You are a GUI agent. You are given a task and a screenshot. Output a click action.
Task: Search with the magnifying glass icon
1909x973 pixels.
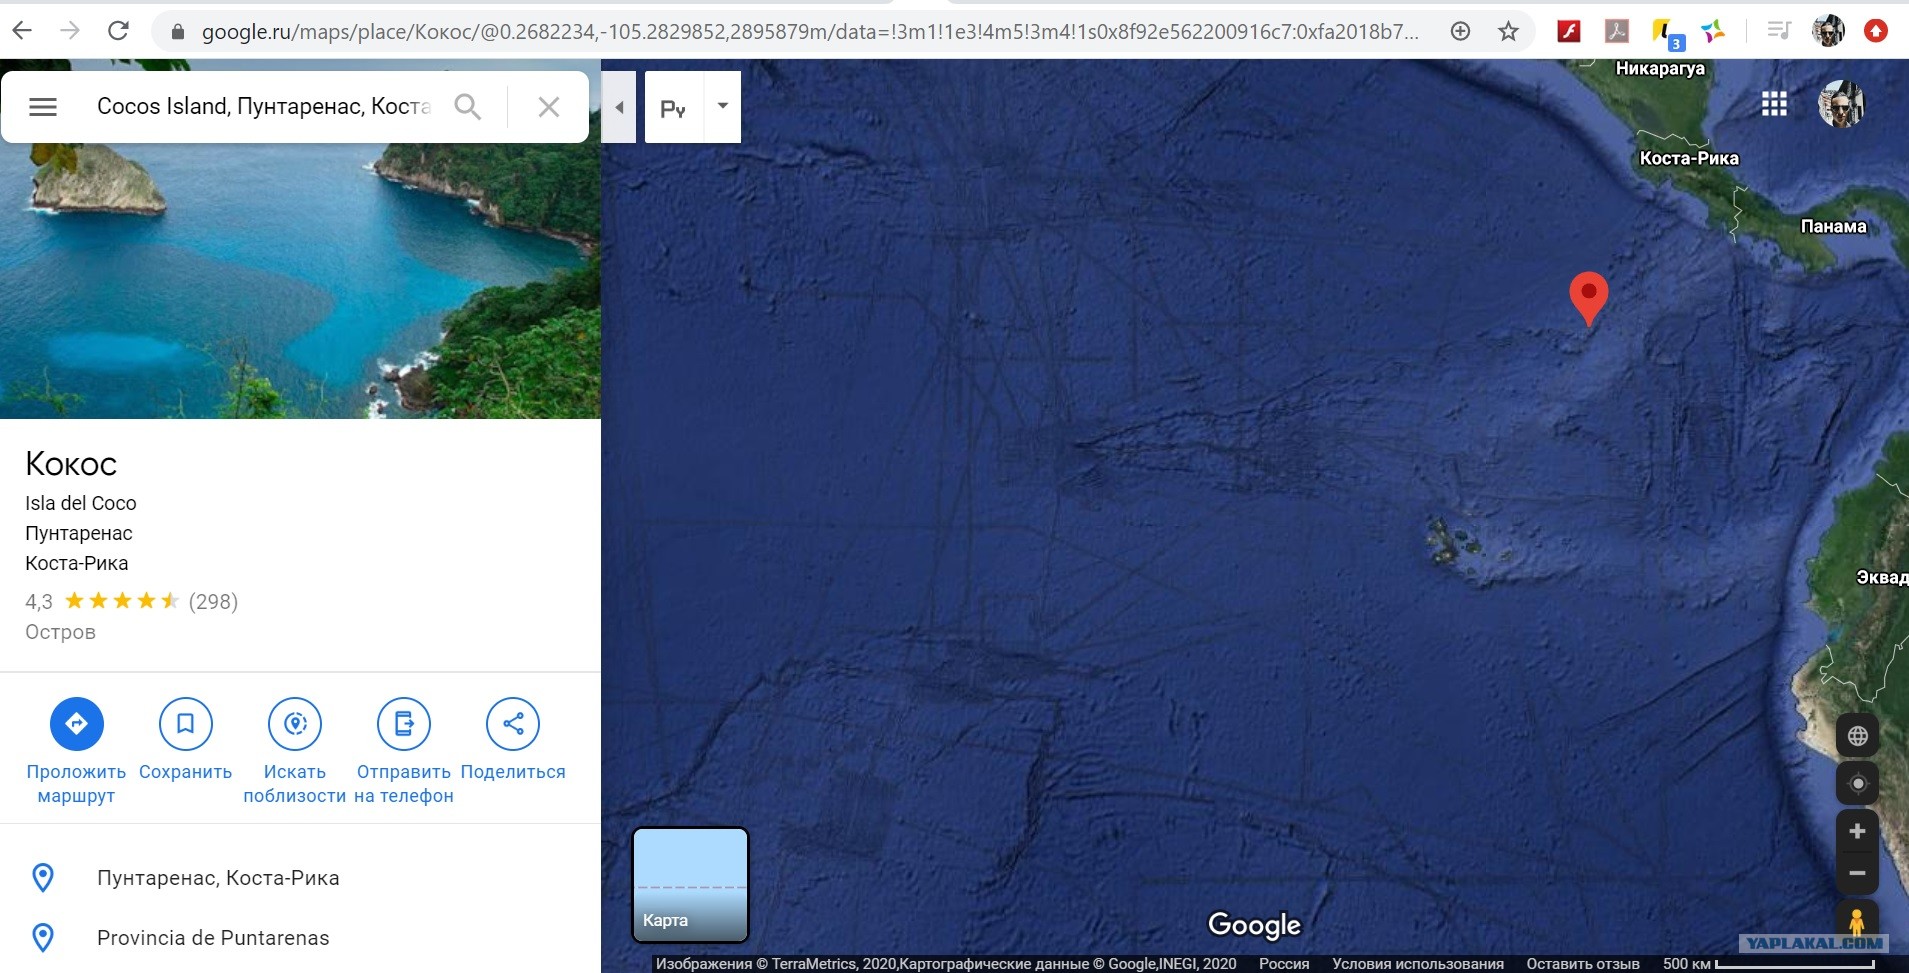click(468, 107)
